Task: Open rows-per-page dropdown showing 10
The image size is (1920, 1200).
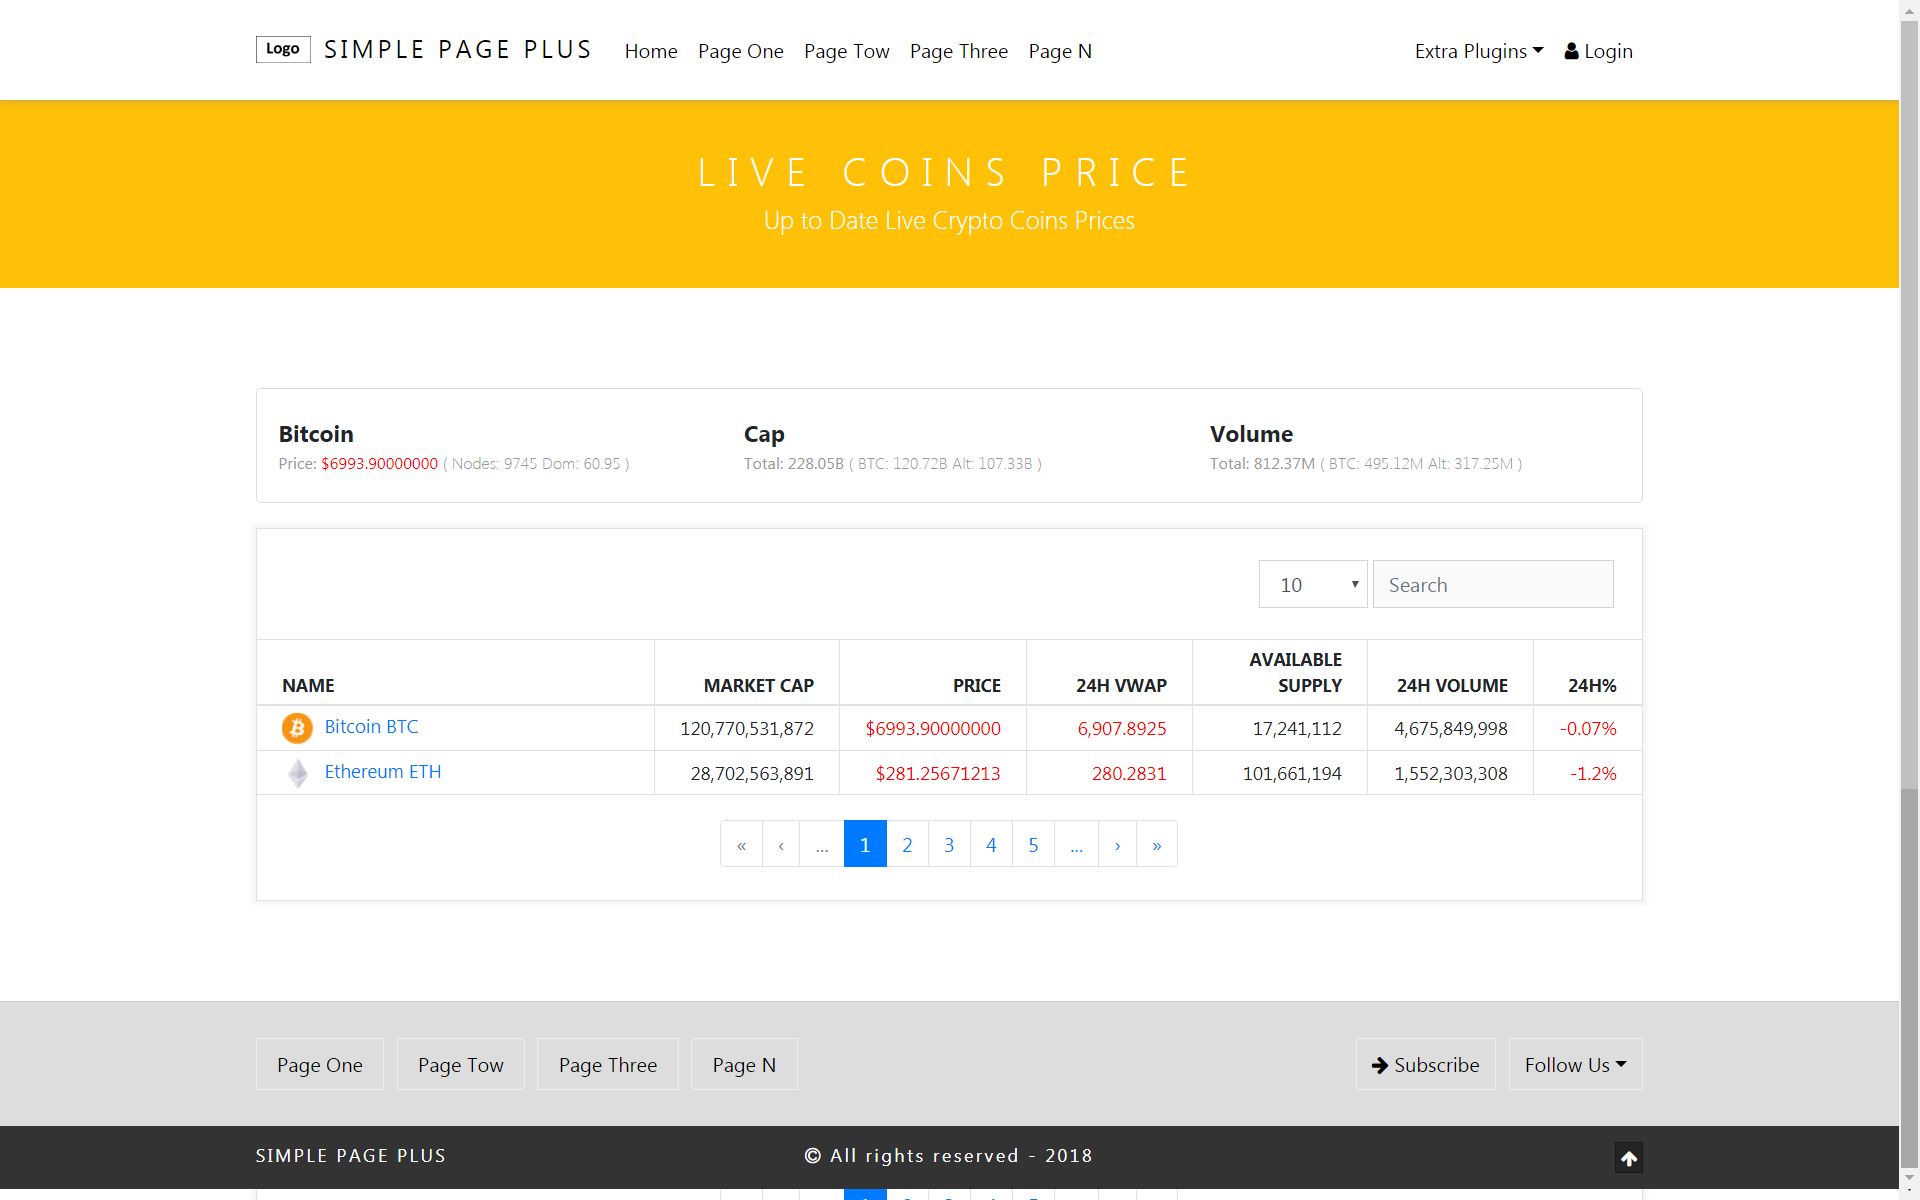Action: click(1312, 585)
